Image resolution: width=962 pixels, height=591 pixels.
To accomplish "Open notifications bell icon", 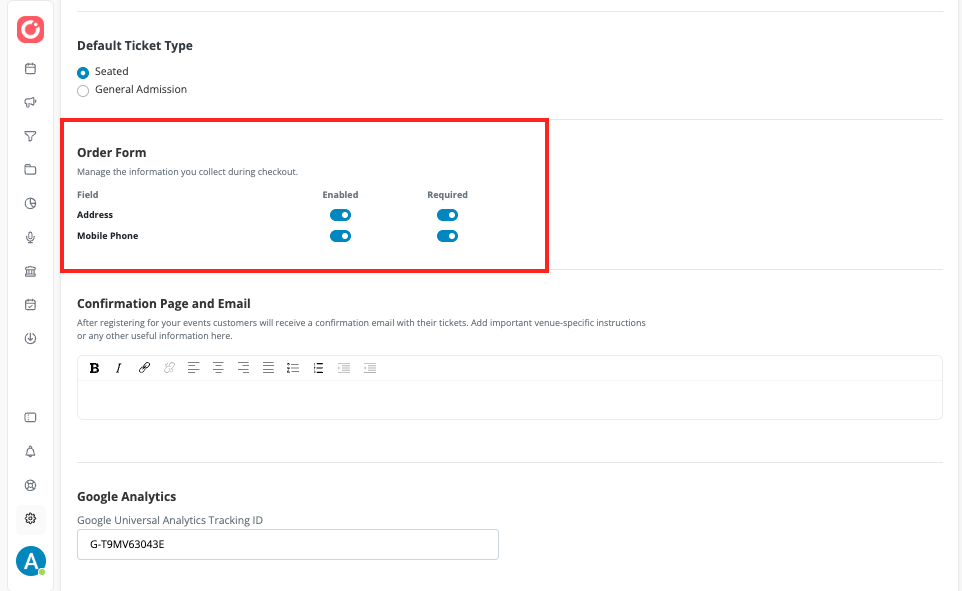I will pos(30,452).
